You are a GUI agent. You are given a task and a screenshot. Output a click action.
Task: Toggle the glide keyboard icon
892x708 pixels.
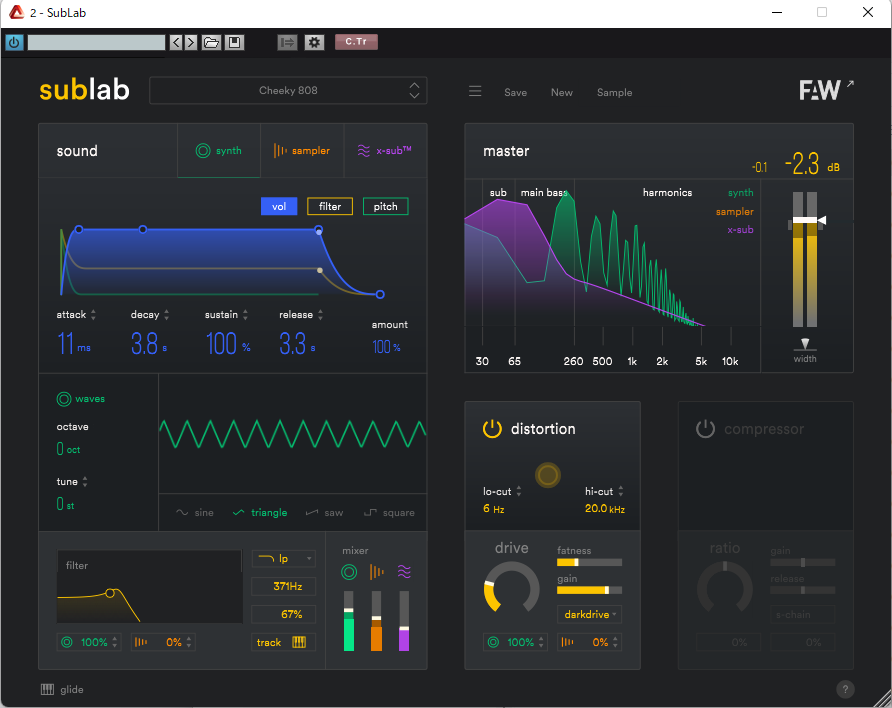coord(47,689)
